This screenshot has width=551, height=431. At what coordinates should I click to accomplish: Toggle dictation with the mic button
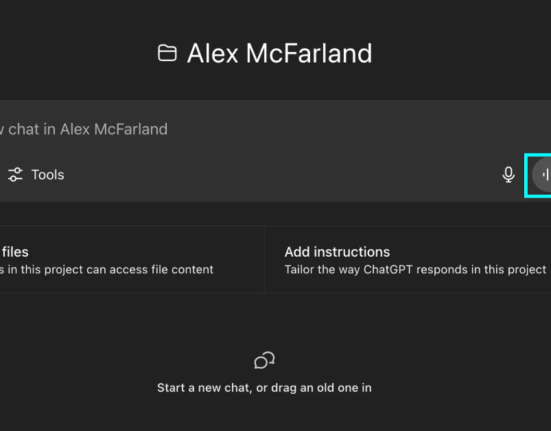pyautogui.click(x=508, y=175)
